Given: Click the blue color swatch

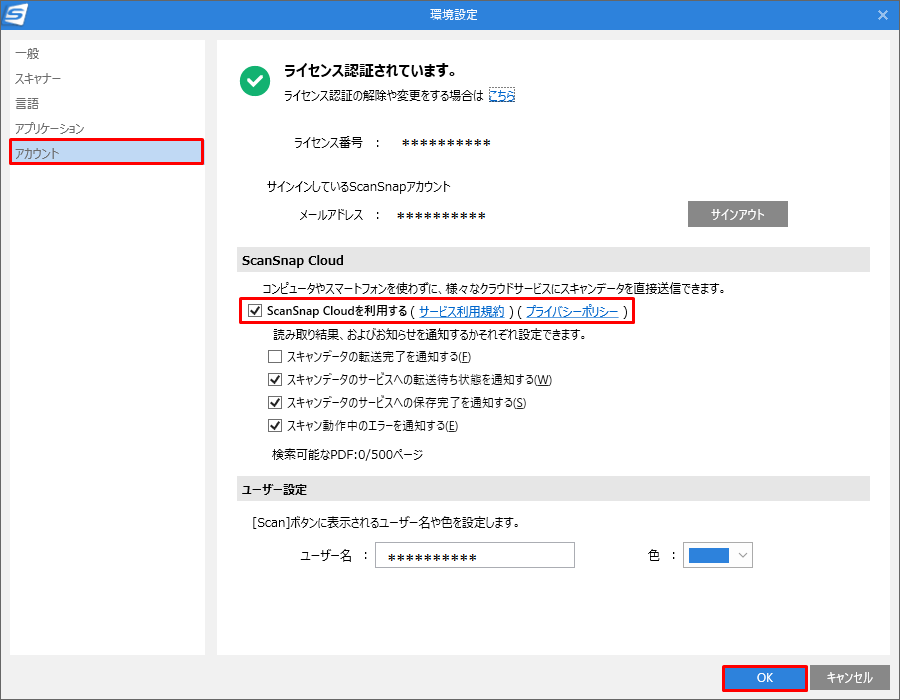Looking at the screenshot, I should click(709, 555).
